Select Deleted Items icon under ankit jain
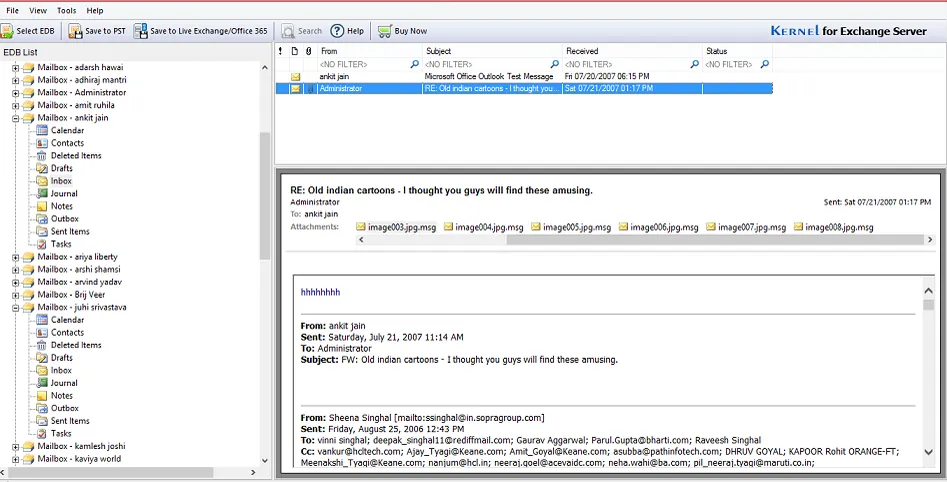The image size is (947, 482). [42, 156]
